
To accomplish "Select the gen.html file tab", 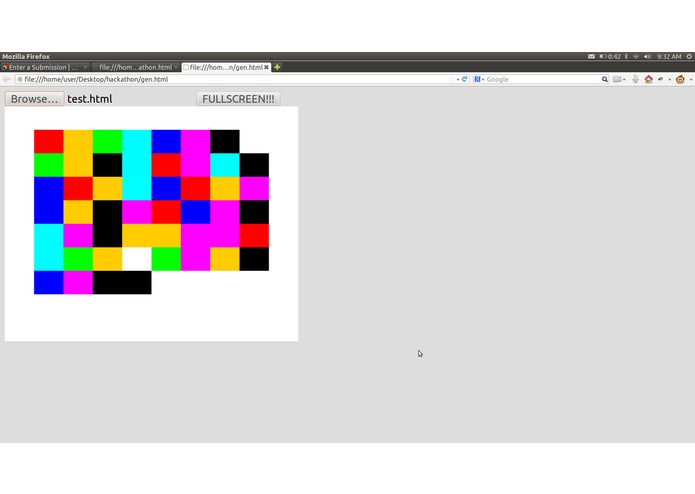I will (226, 67).
